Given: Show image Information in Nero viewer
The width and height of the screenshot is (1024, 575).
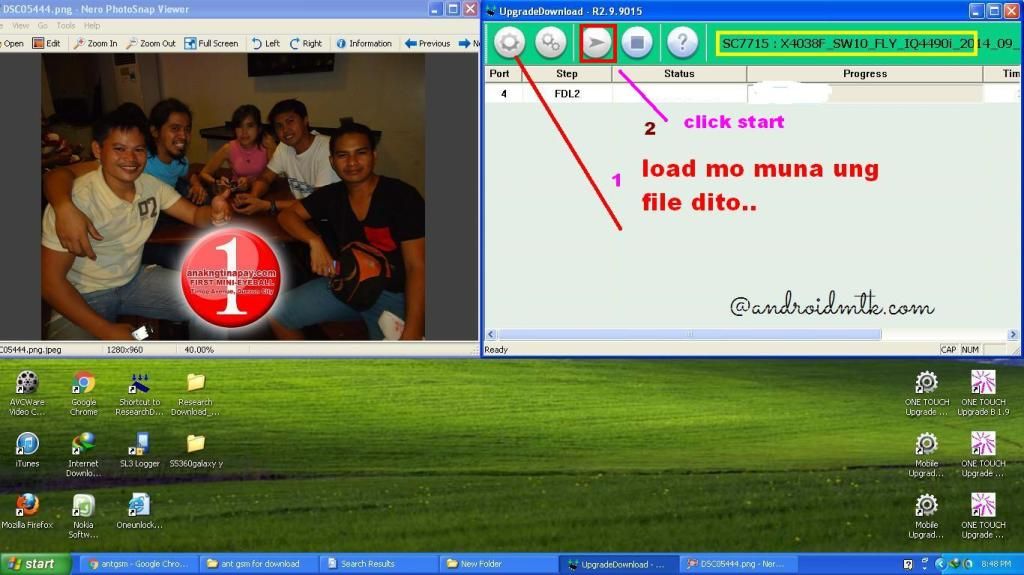Looking at the screenshot, I should [x=364, y=44].
